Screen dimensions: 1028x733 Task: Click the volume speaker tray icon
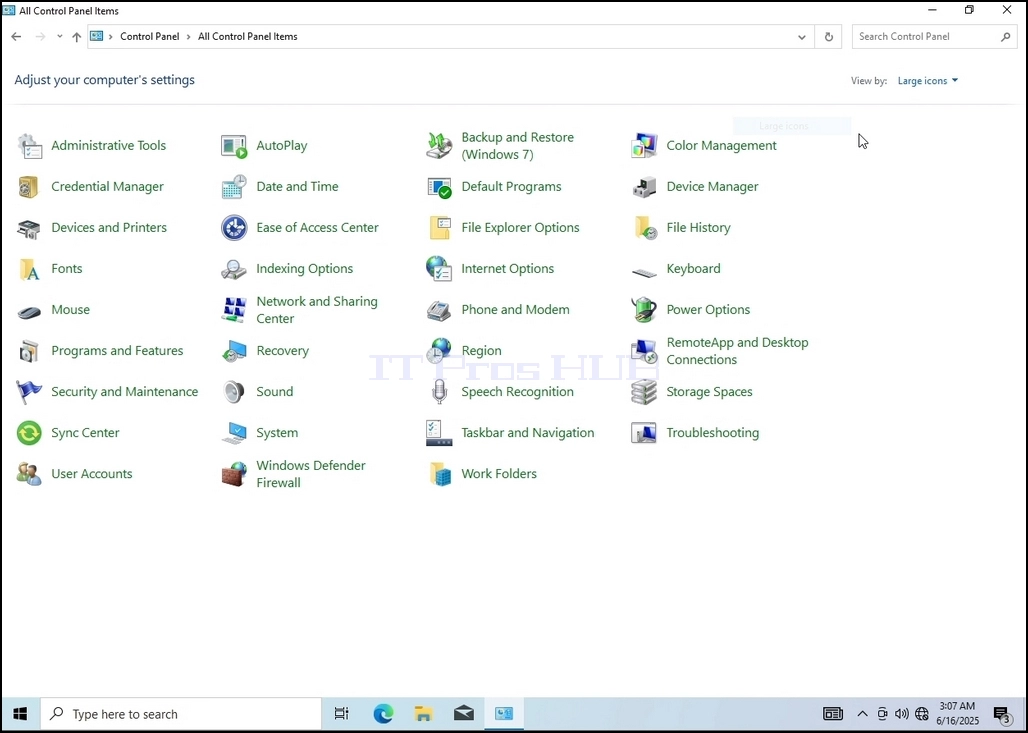[902, 714]
